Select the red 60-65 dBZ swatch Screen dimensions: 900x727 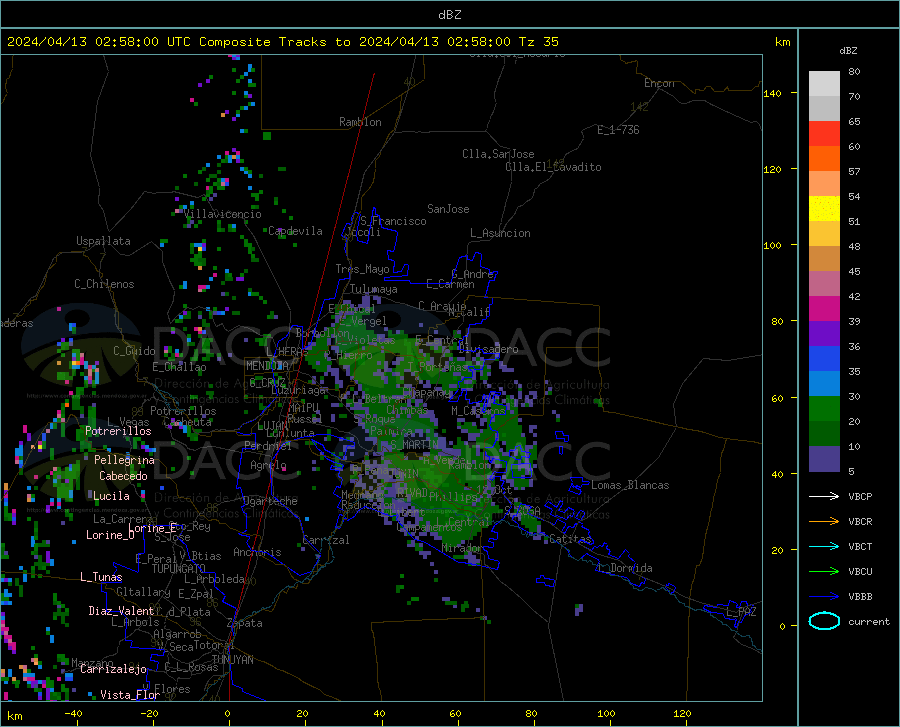click(x=824, y=134)
